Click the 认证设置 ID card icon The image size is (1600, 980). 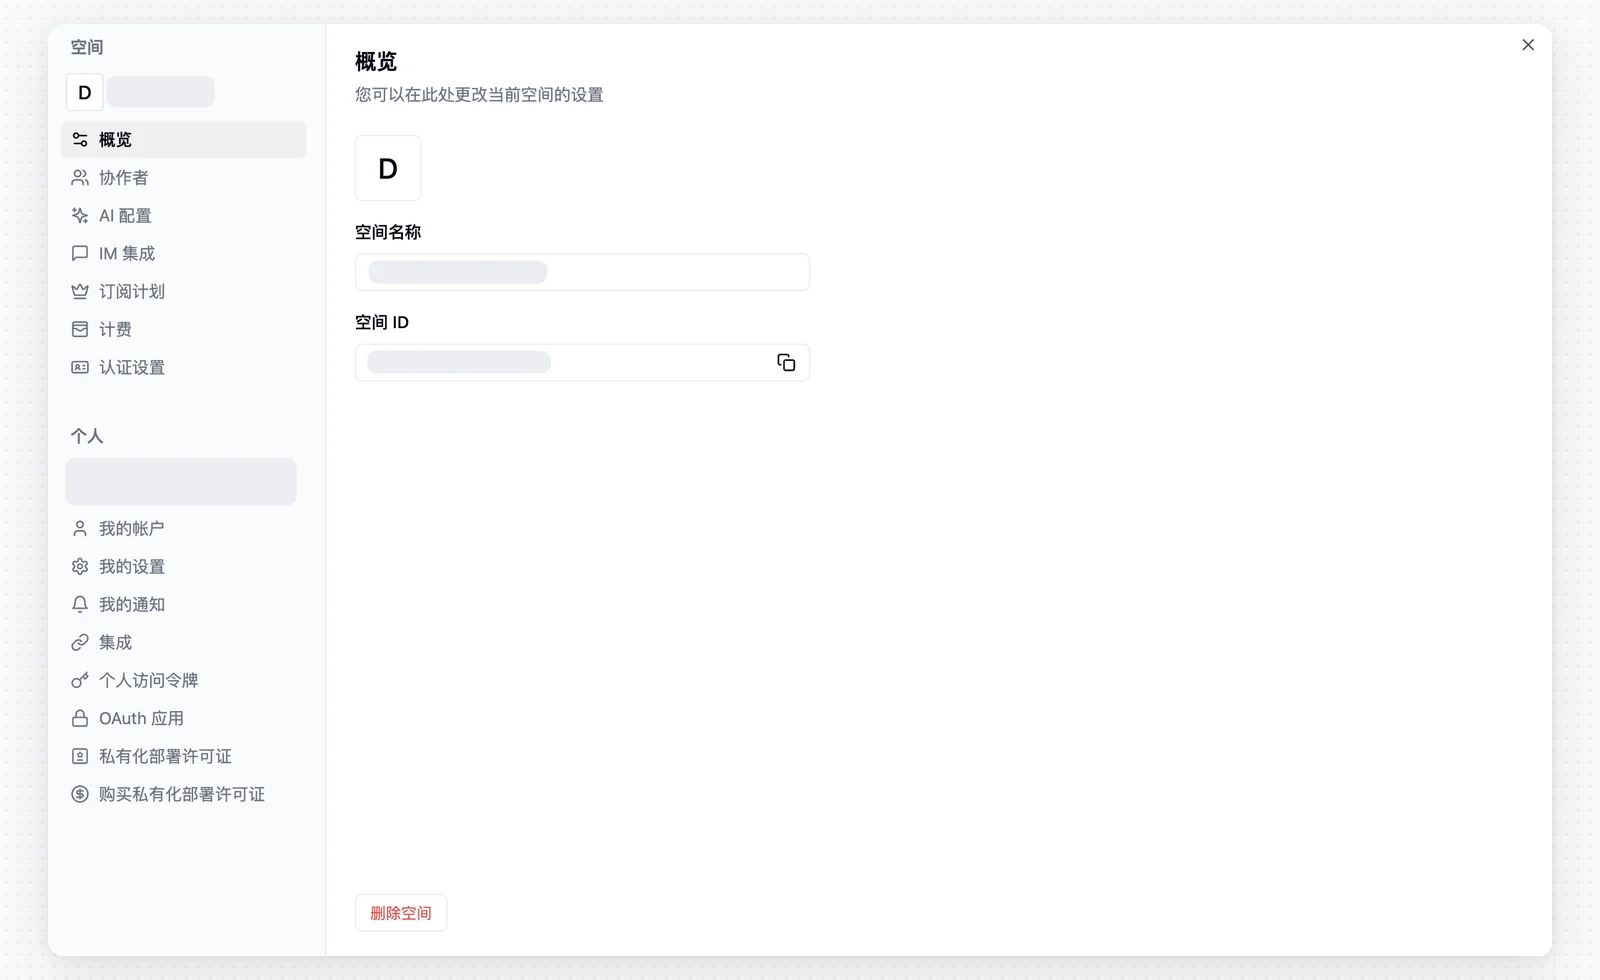pyautogui.click(x=80, y=368)
